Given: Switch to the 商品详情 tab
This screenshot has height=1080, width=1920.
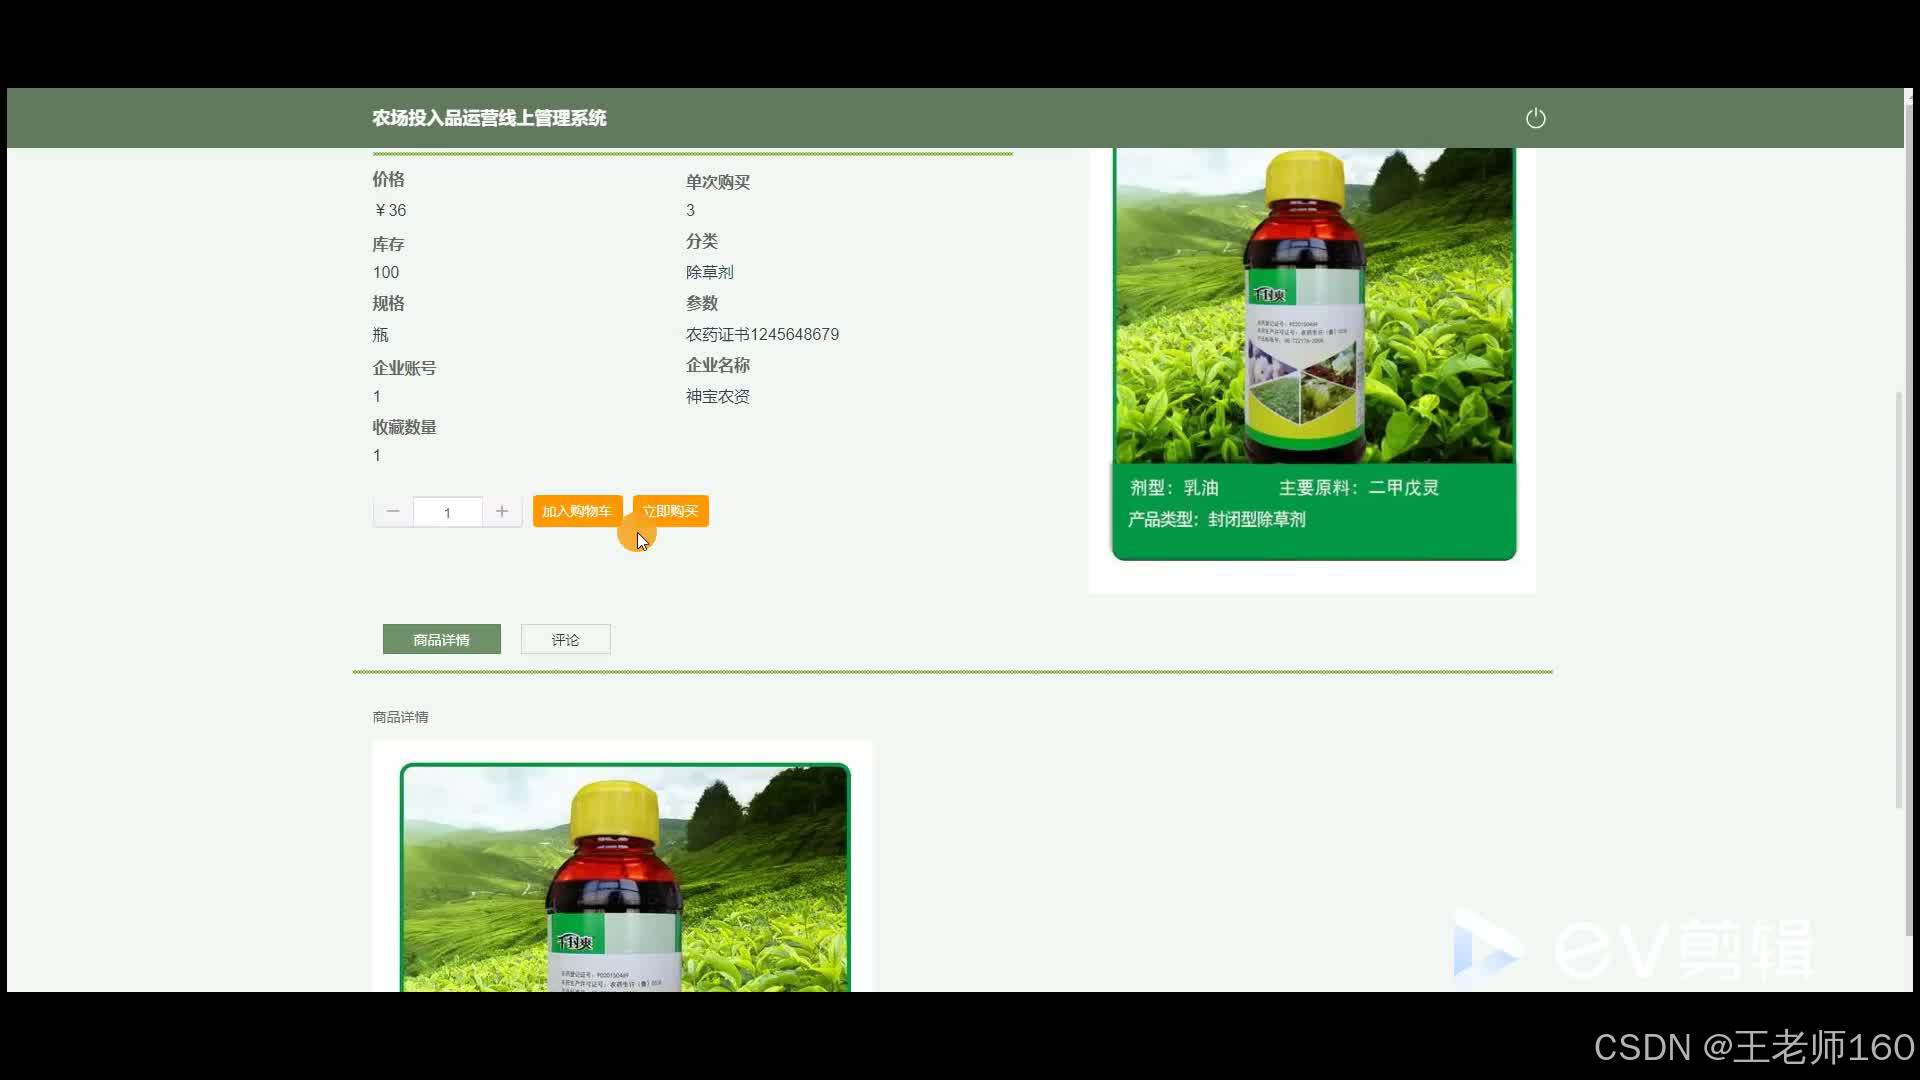Looking at the screenshot, I should pos(441,639).
